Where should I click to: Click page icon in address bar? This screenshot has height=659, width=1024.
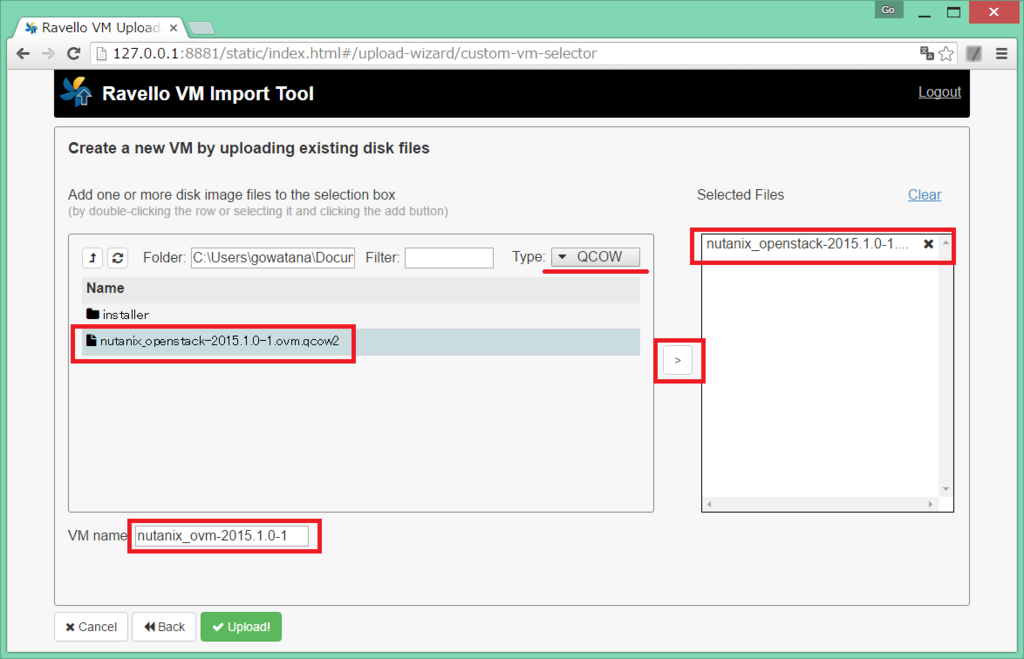(101, 54)
